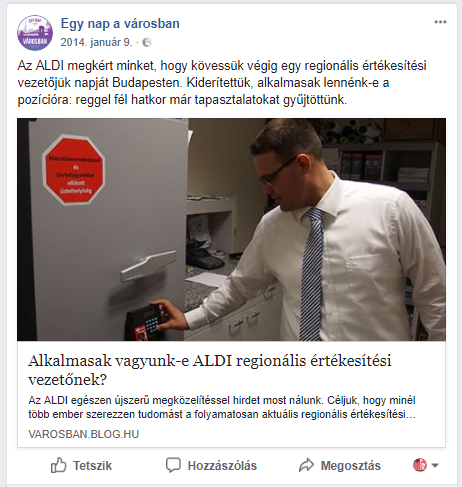Open the three-dots post options menu
Screen dimensions: 462x487
coord(440,22)
